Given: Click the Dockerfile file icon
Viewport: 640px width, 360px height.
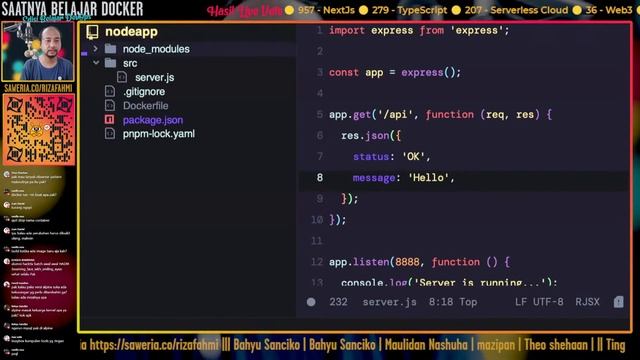Looking at the screenshot, I should click(x=110, y=106).
